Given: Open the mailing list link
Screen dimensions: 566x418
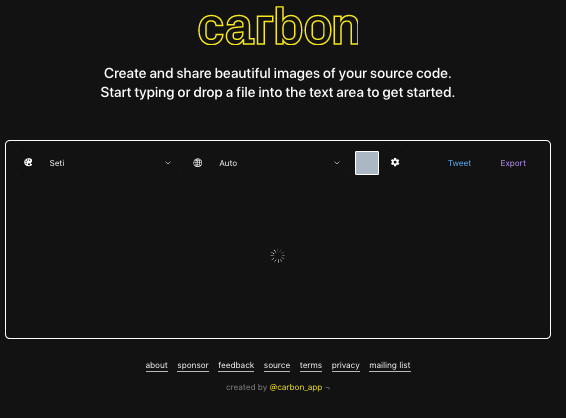Looking at the screenshot, I should coord(390,365).
